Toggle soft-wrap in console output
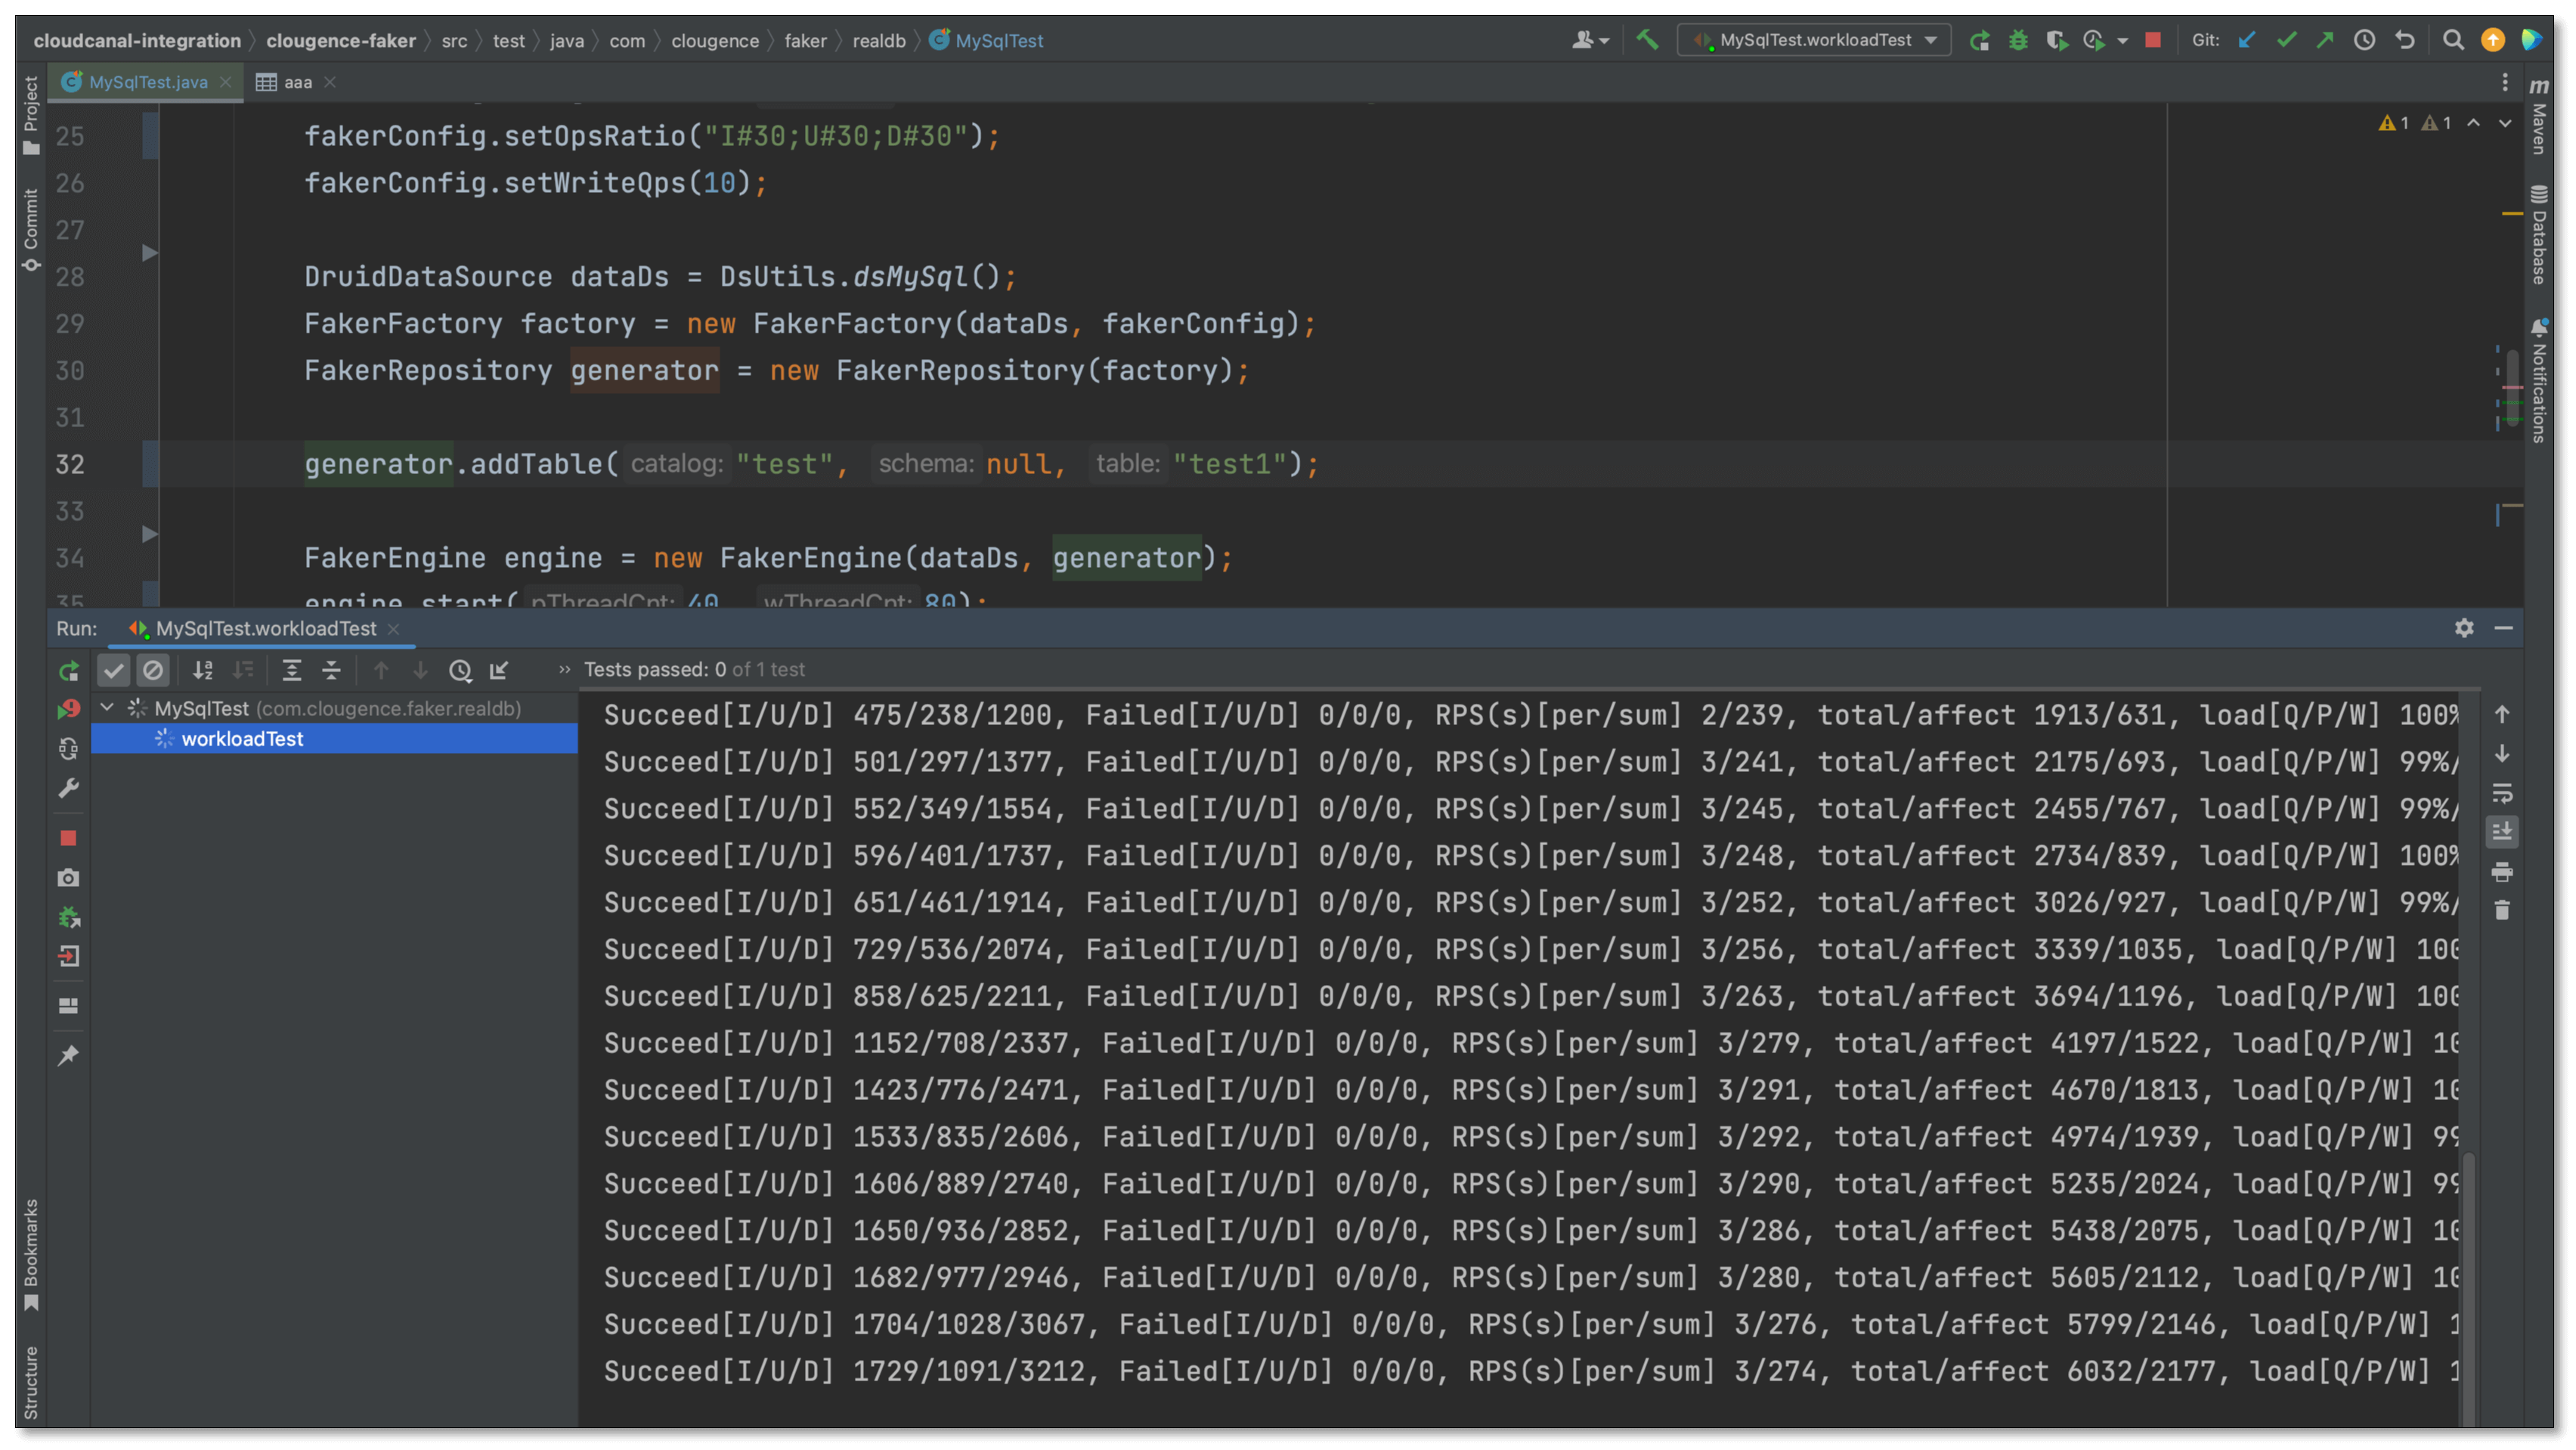 click(x=2502, y=793)
